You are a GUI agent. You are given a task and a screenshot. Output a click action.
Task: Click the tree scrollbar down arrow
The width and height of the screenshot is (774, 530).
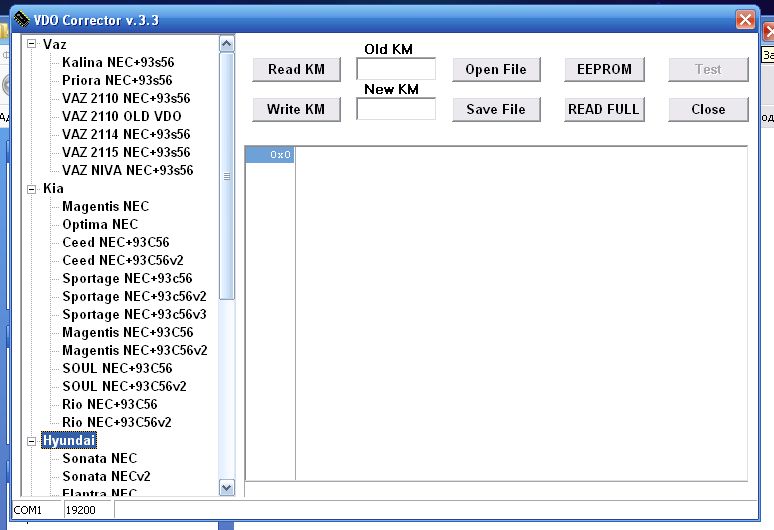tap(227, 488)
